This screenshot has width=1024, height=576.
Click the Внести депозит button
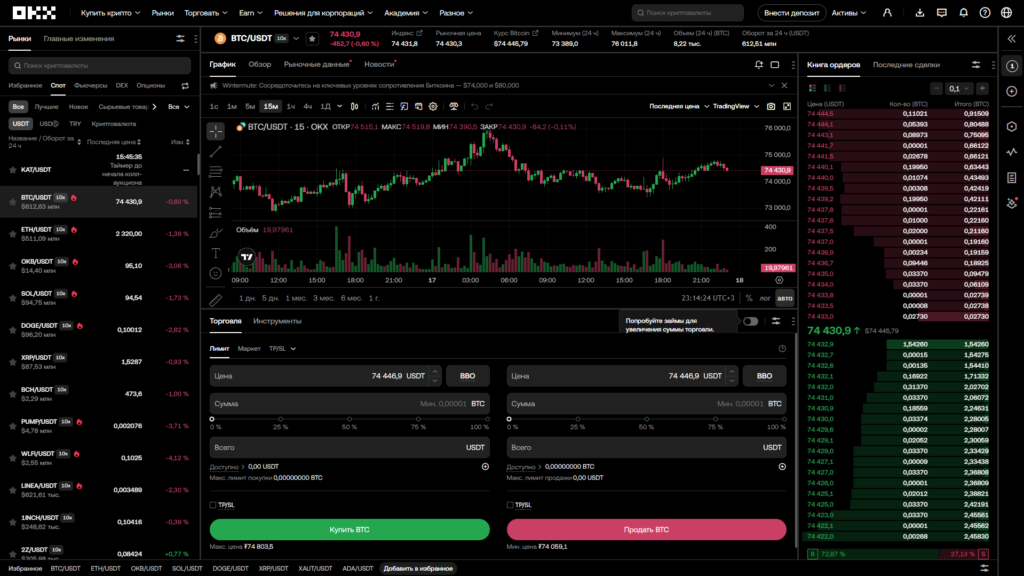[792, 12]
